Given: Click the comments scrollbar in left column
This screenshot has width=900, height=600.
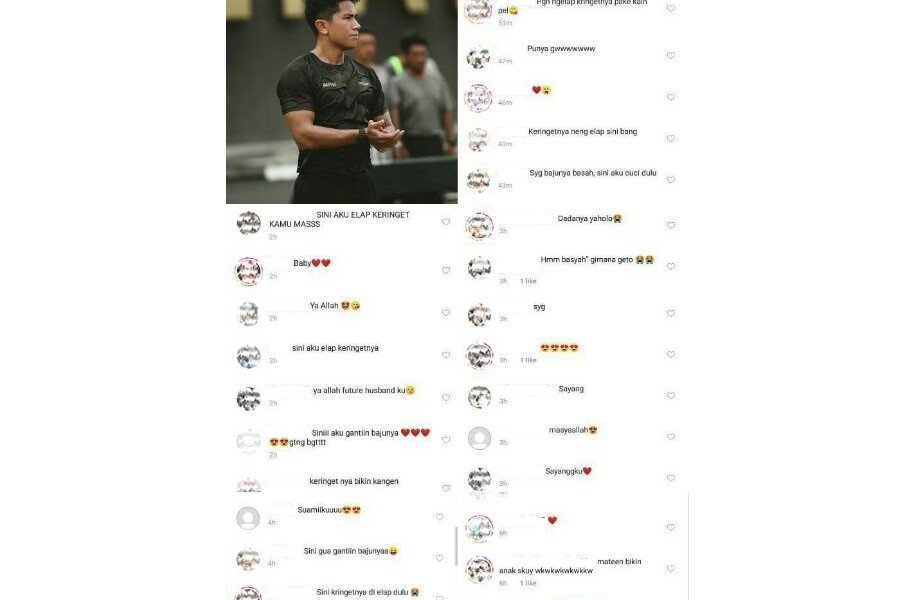Looking at the screenshot, I should tap(456, 546).
